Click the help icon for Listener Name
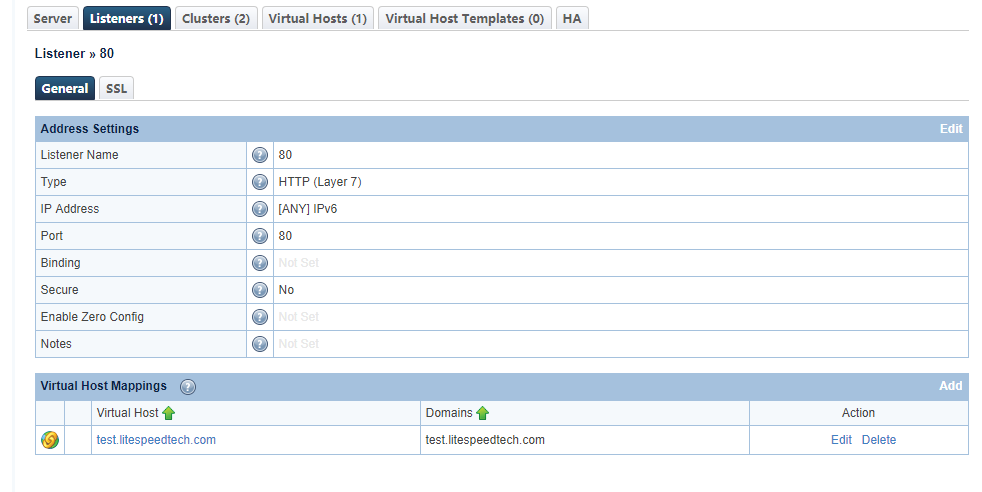The image size is (982, 492). tap(260, 155)
